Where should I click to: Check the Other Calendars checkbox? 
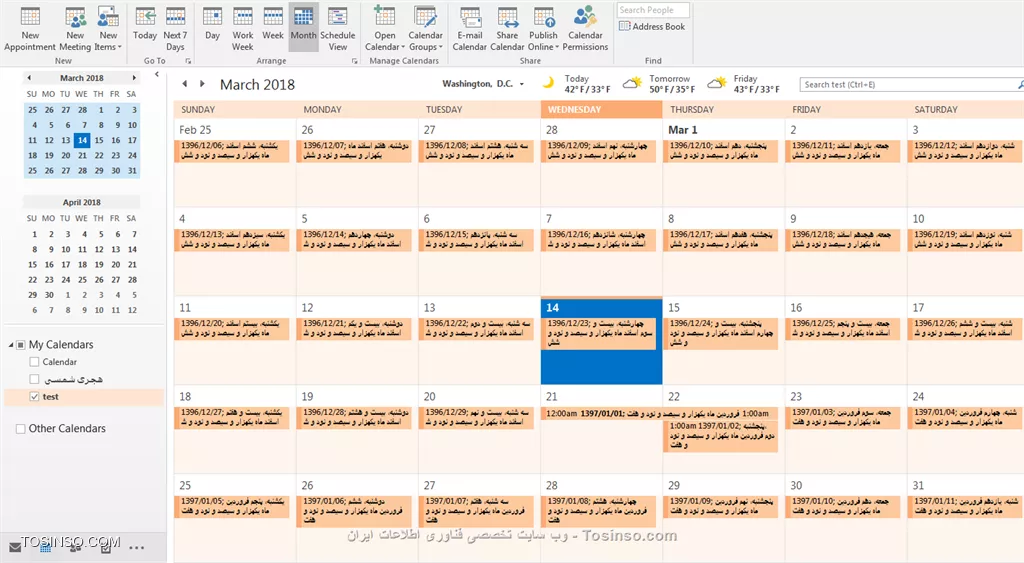(x=21, y=428)
